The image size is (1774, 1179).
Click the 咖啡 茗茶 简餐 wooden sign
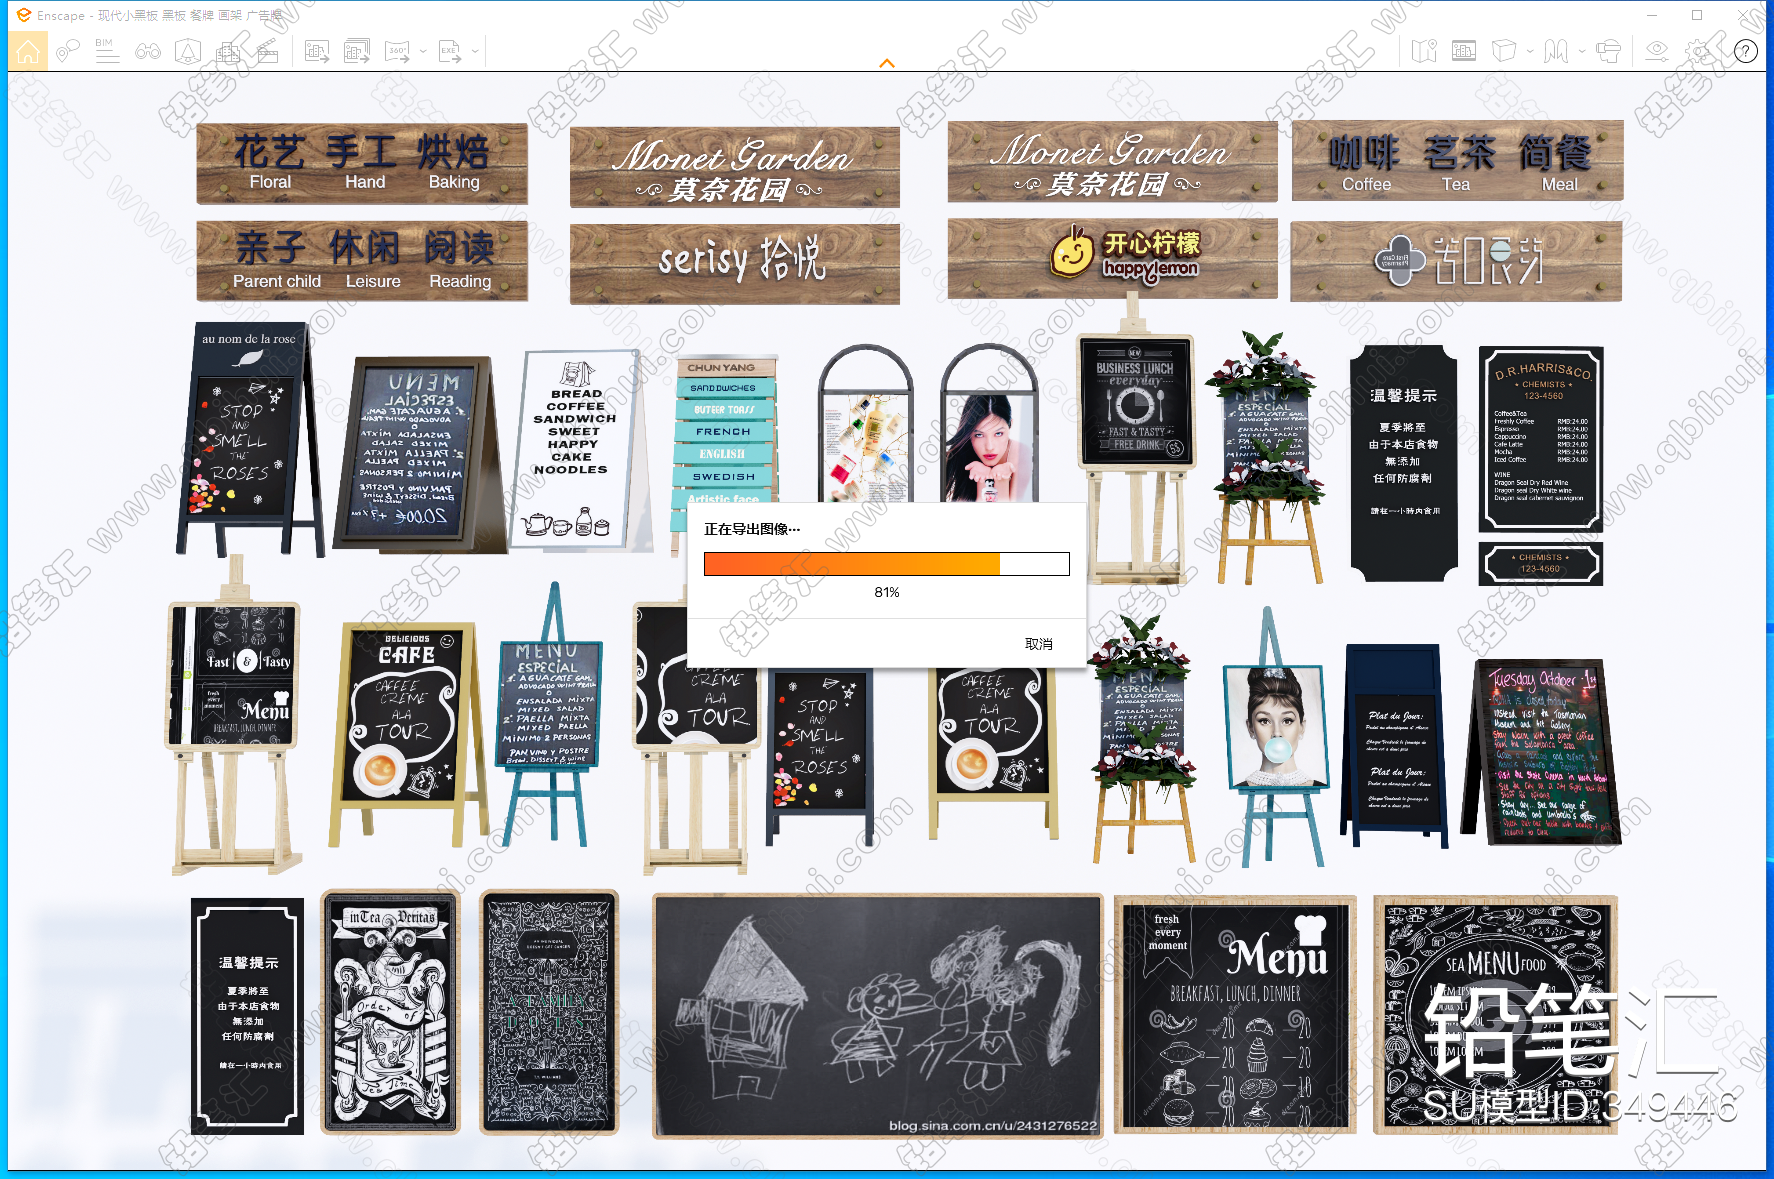[x=1457, y=161]
